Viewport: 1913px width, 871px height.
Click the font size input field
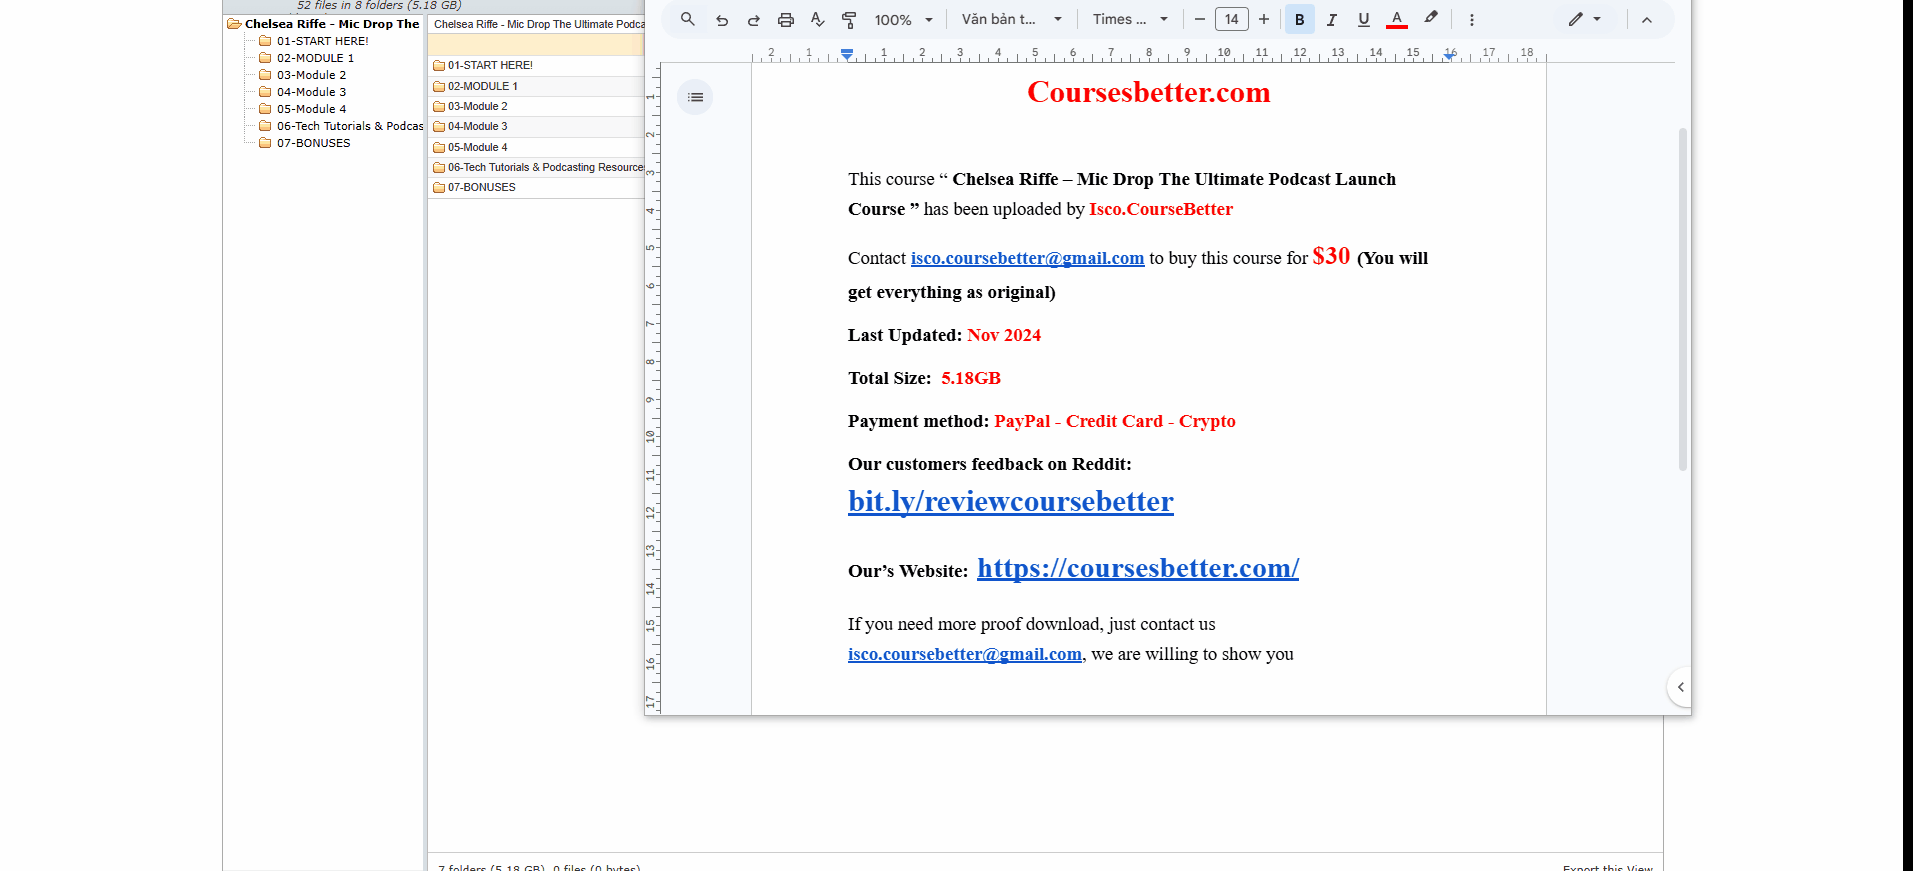1231,20
